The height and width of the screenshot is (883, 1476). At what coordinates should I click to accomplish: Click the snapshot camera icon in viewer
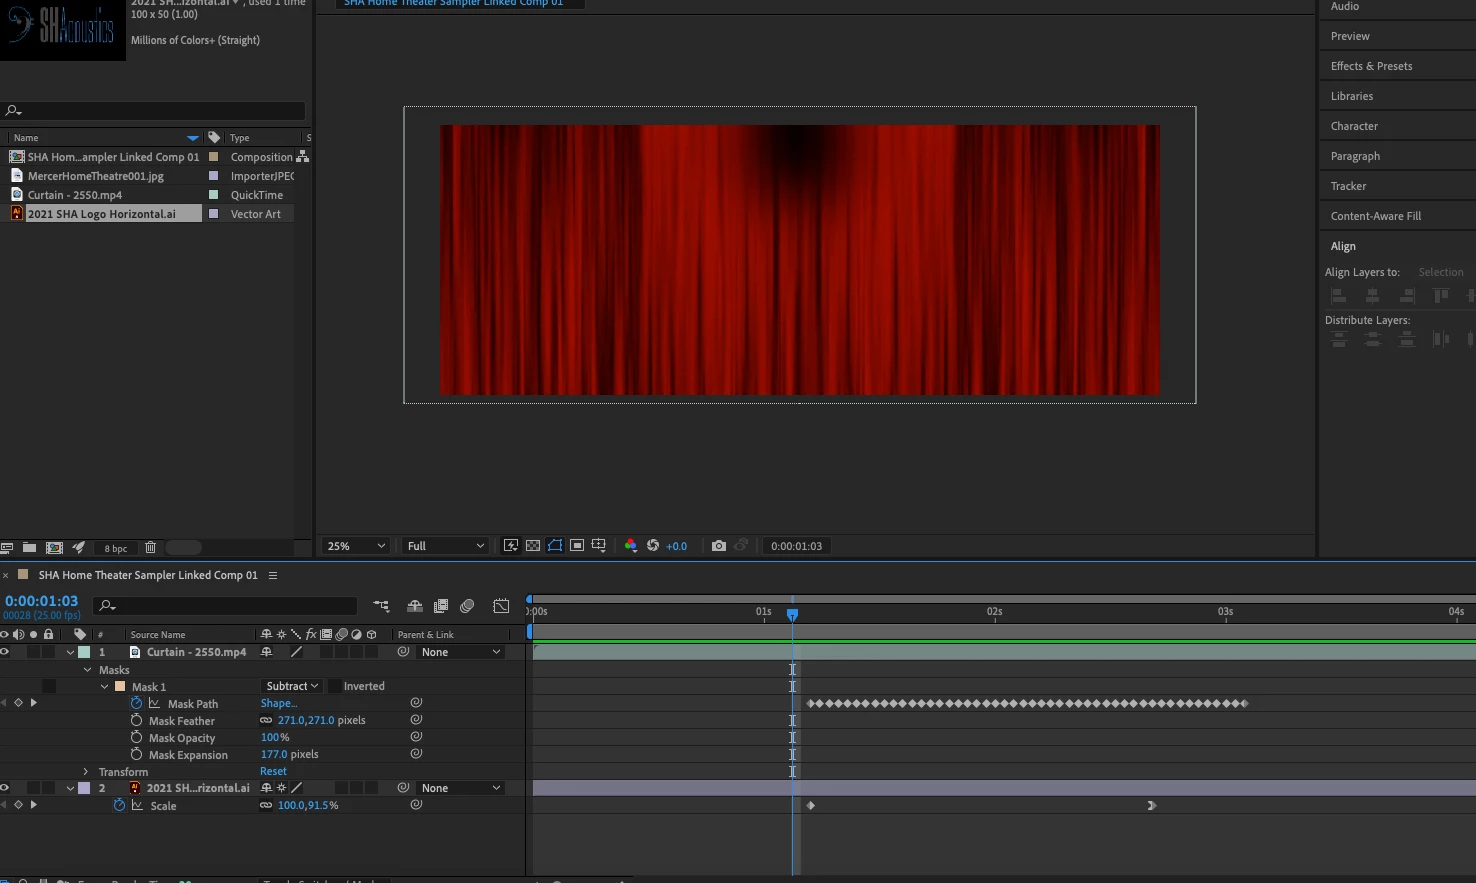(718, 546)
